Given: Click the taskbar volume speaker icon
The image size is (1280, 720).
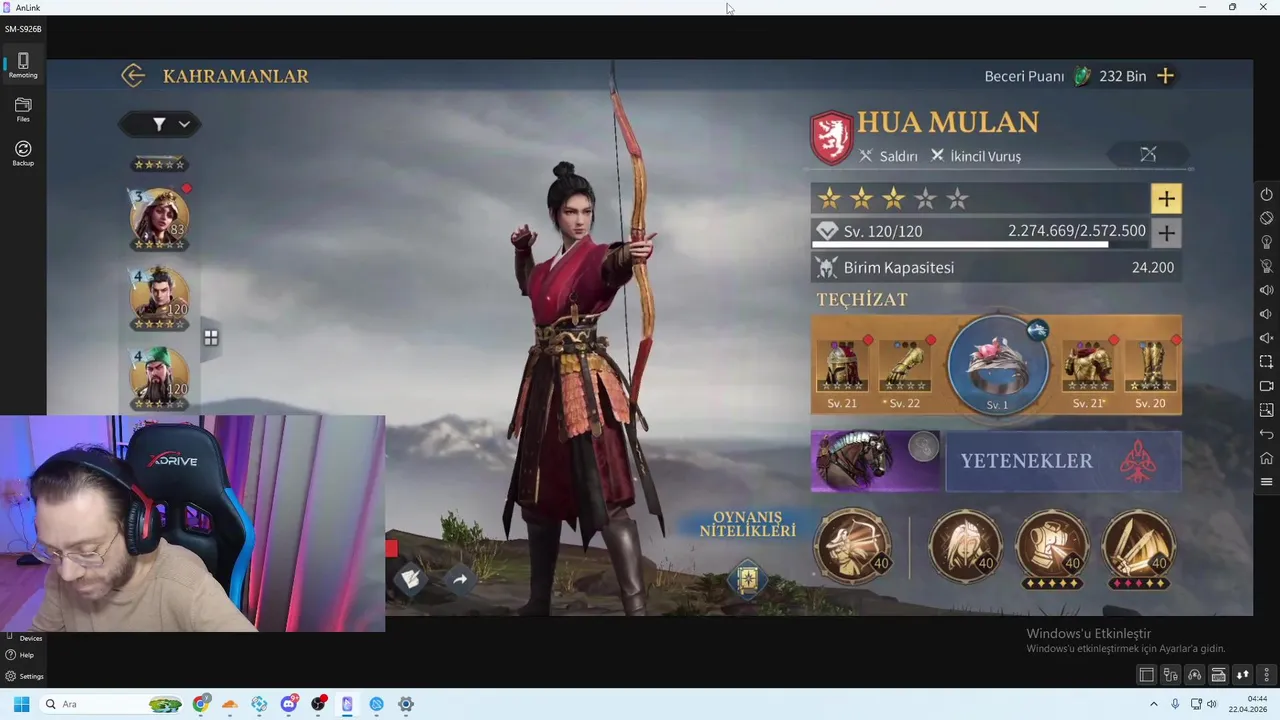Looking at the screenshot, I should click(x=1213, y=704).
